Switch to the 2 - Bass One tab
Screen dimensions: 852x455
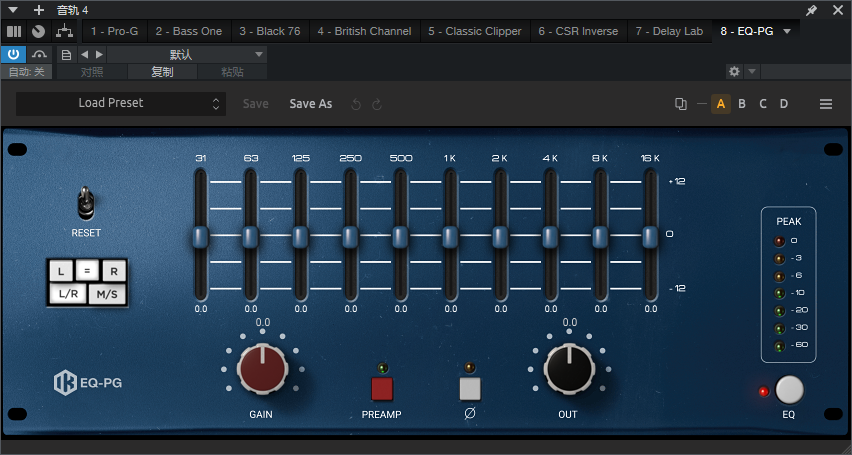pos(189,32)
